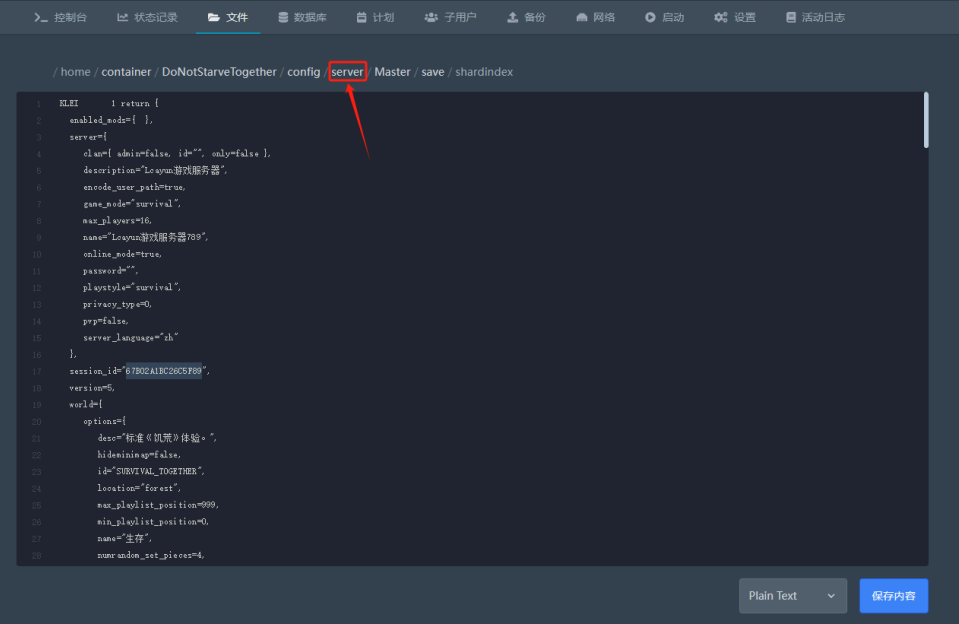
Task: View the 活动日志 tab
Action: [816, 18]
